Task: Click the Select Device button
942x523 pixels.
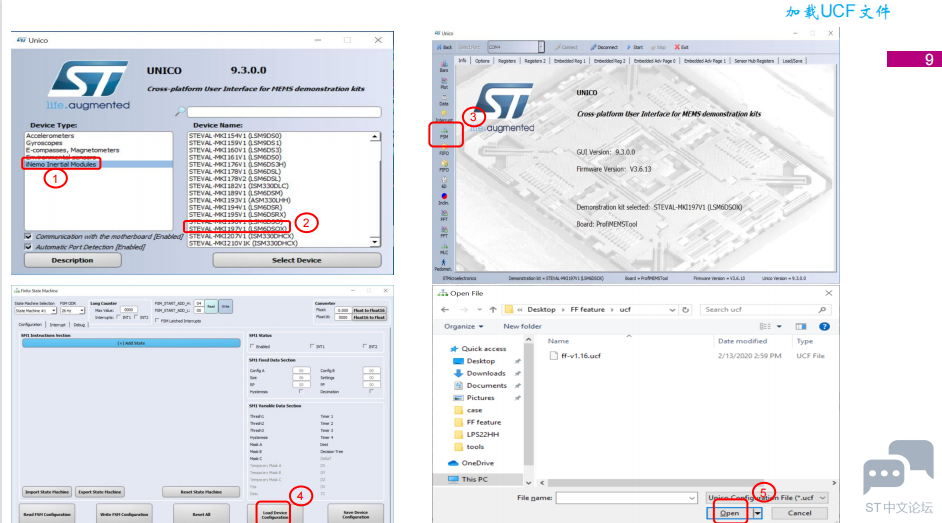Action: point(297,260)
